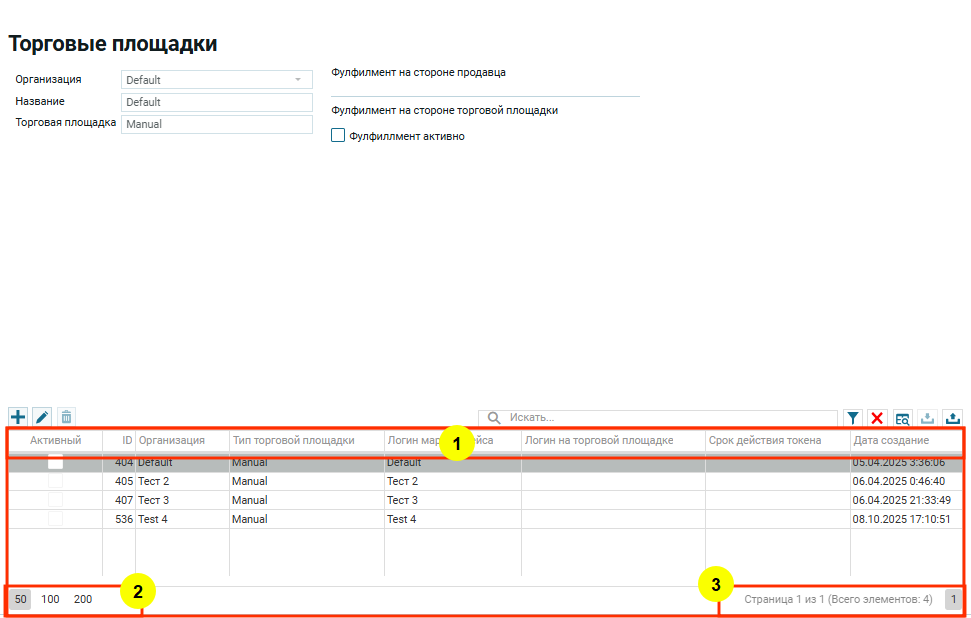Click the plus icon to add a marketplace
This screenshot has height=618, width=971.
[x=18, y=417]
